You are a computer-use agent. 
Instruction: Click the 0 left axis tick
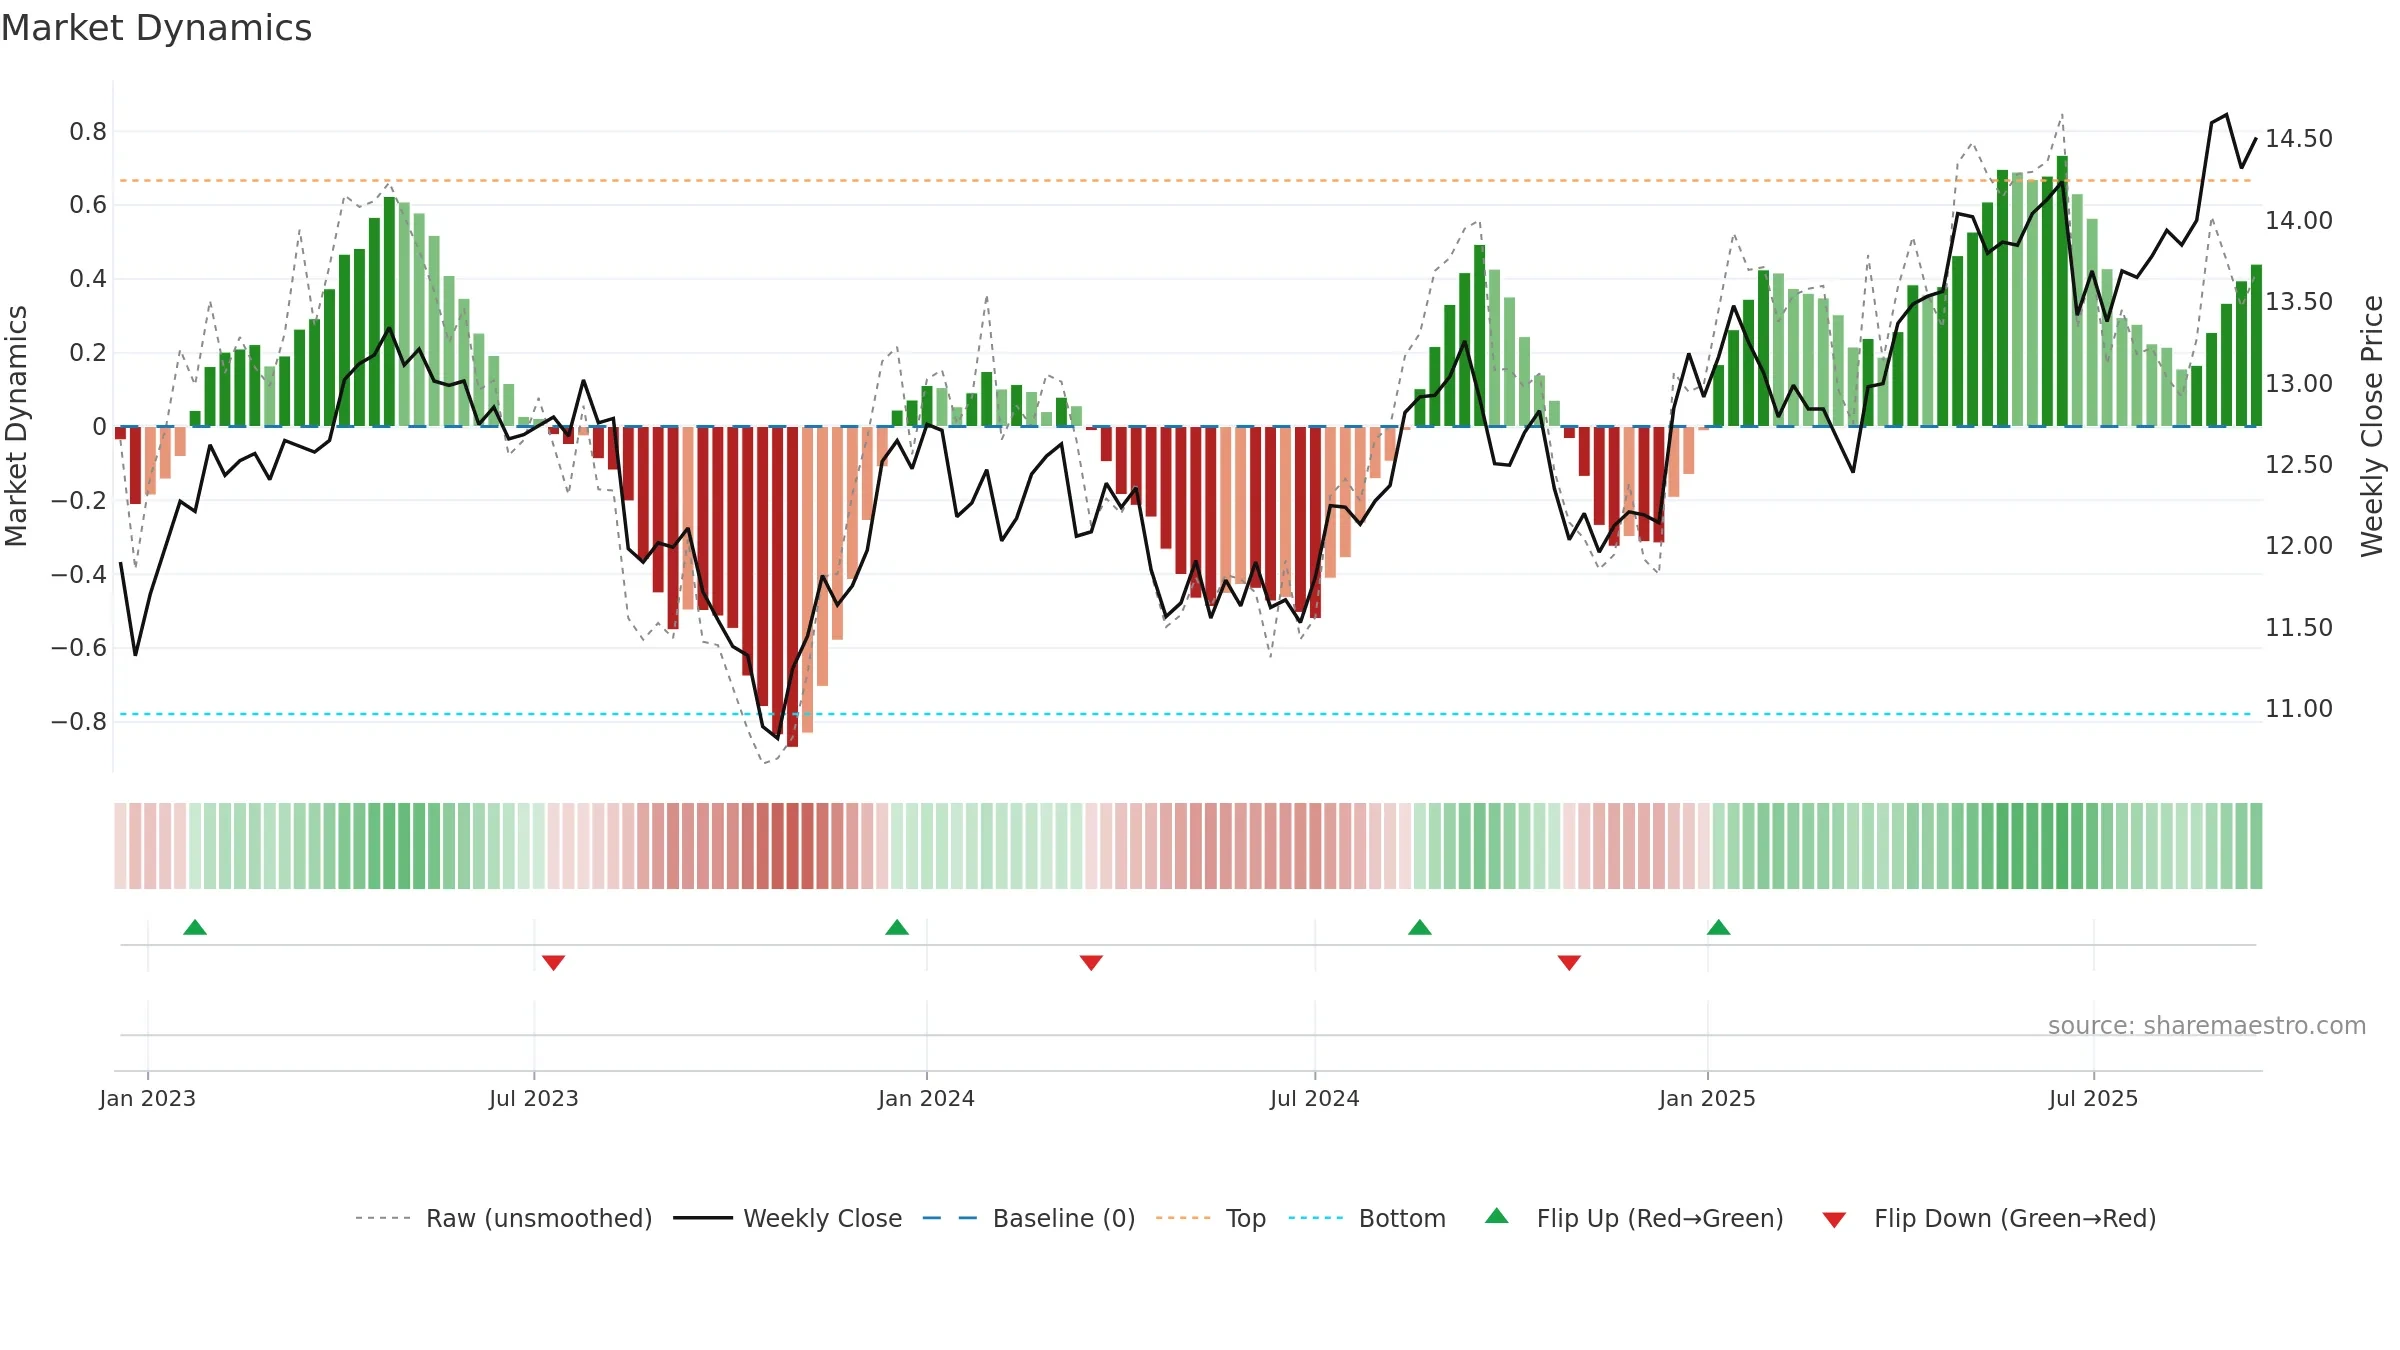point(99,427)
